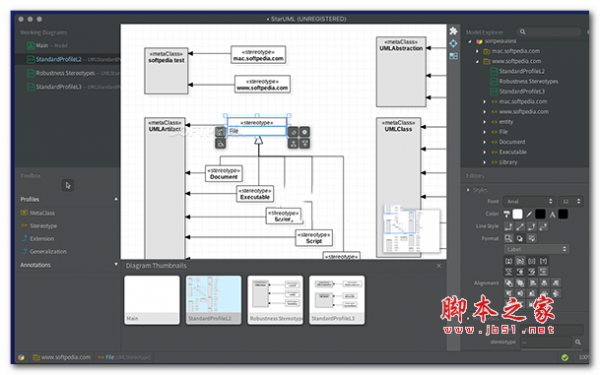Select the Document stereotype on canvas
Screen dimensions: 600x375
pos(224,174)
